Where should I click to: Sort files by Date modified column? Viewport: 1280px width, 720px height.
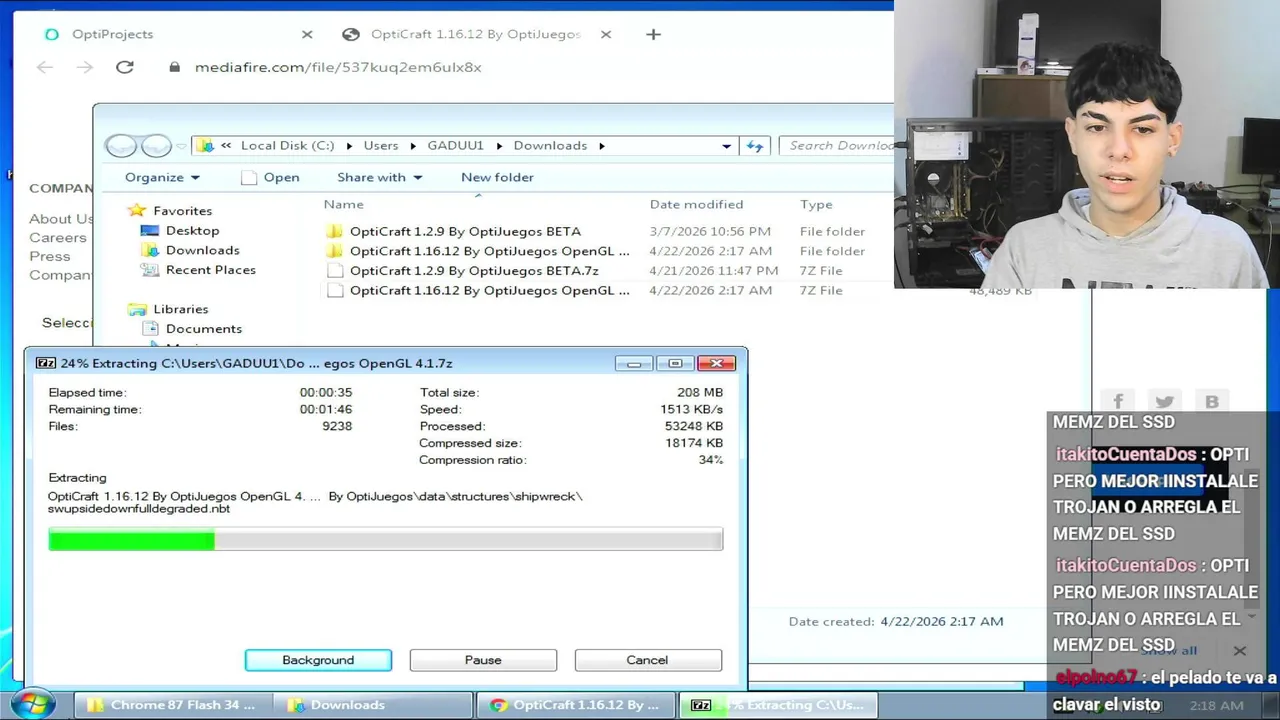click(696, 204)
